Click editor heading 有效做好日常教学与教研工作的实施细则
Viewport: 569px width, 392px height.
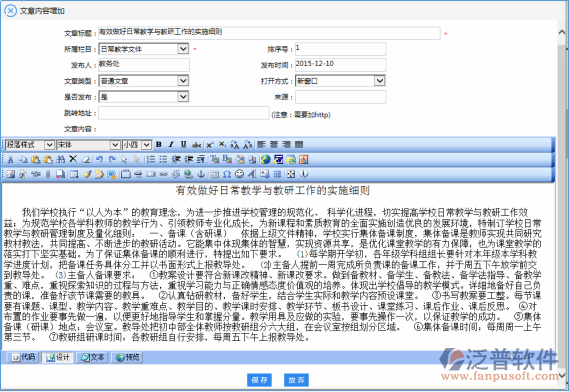273,190
